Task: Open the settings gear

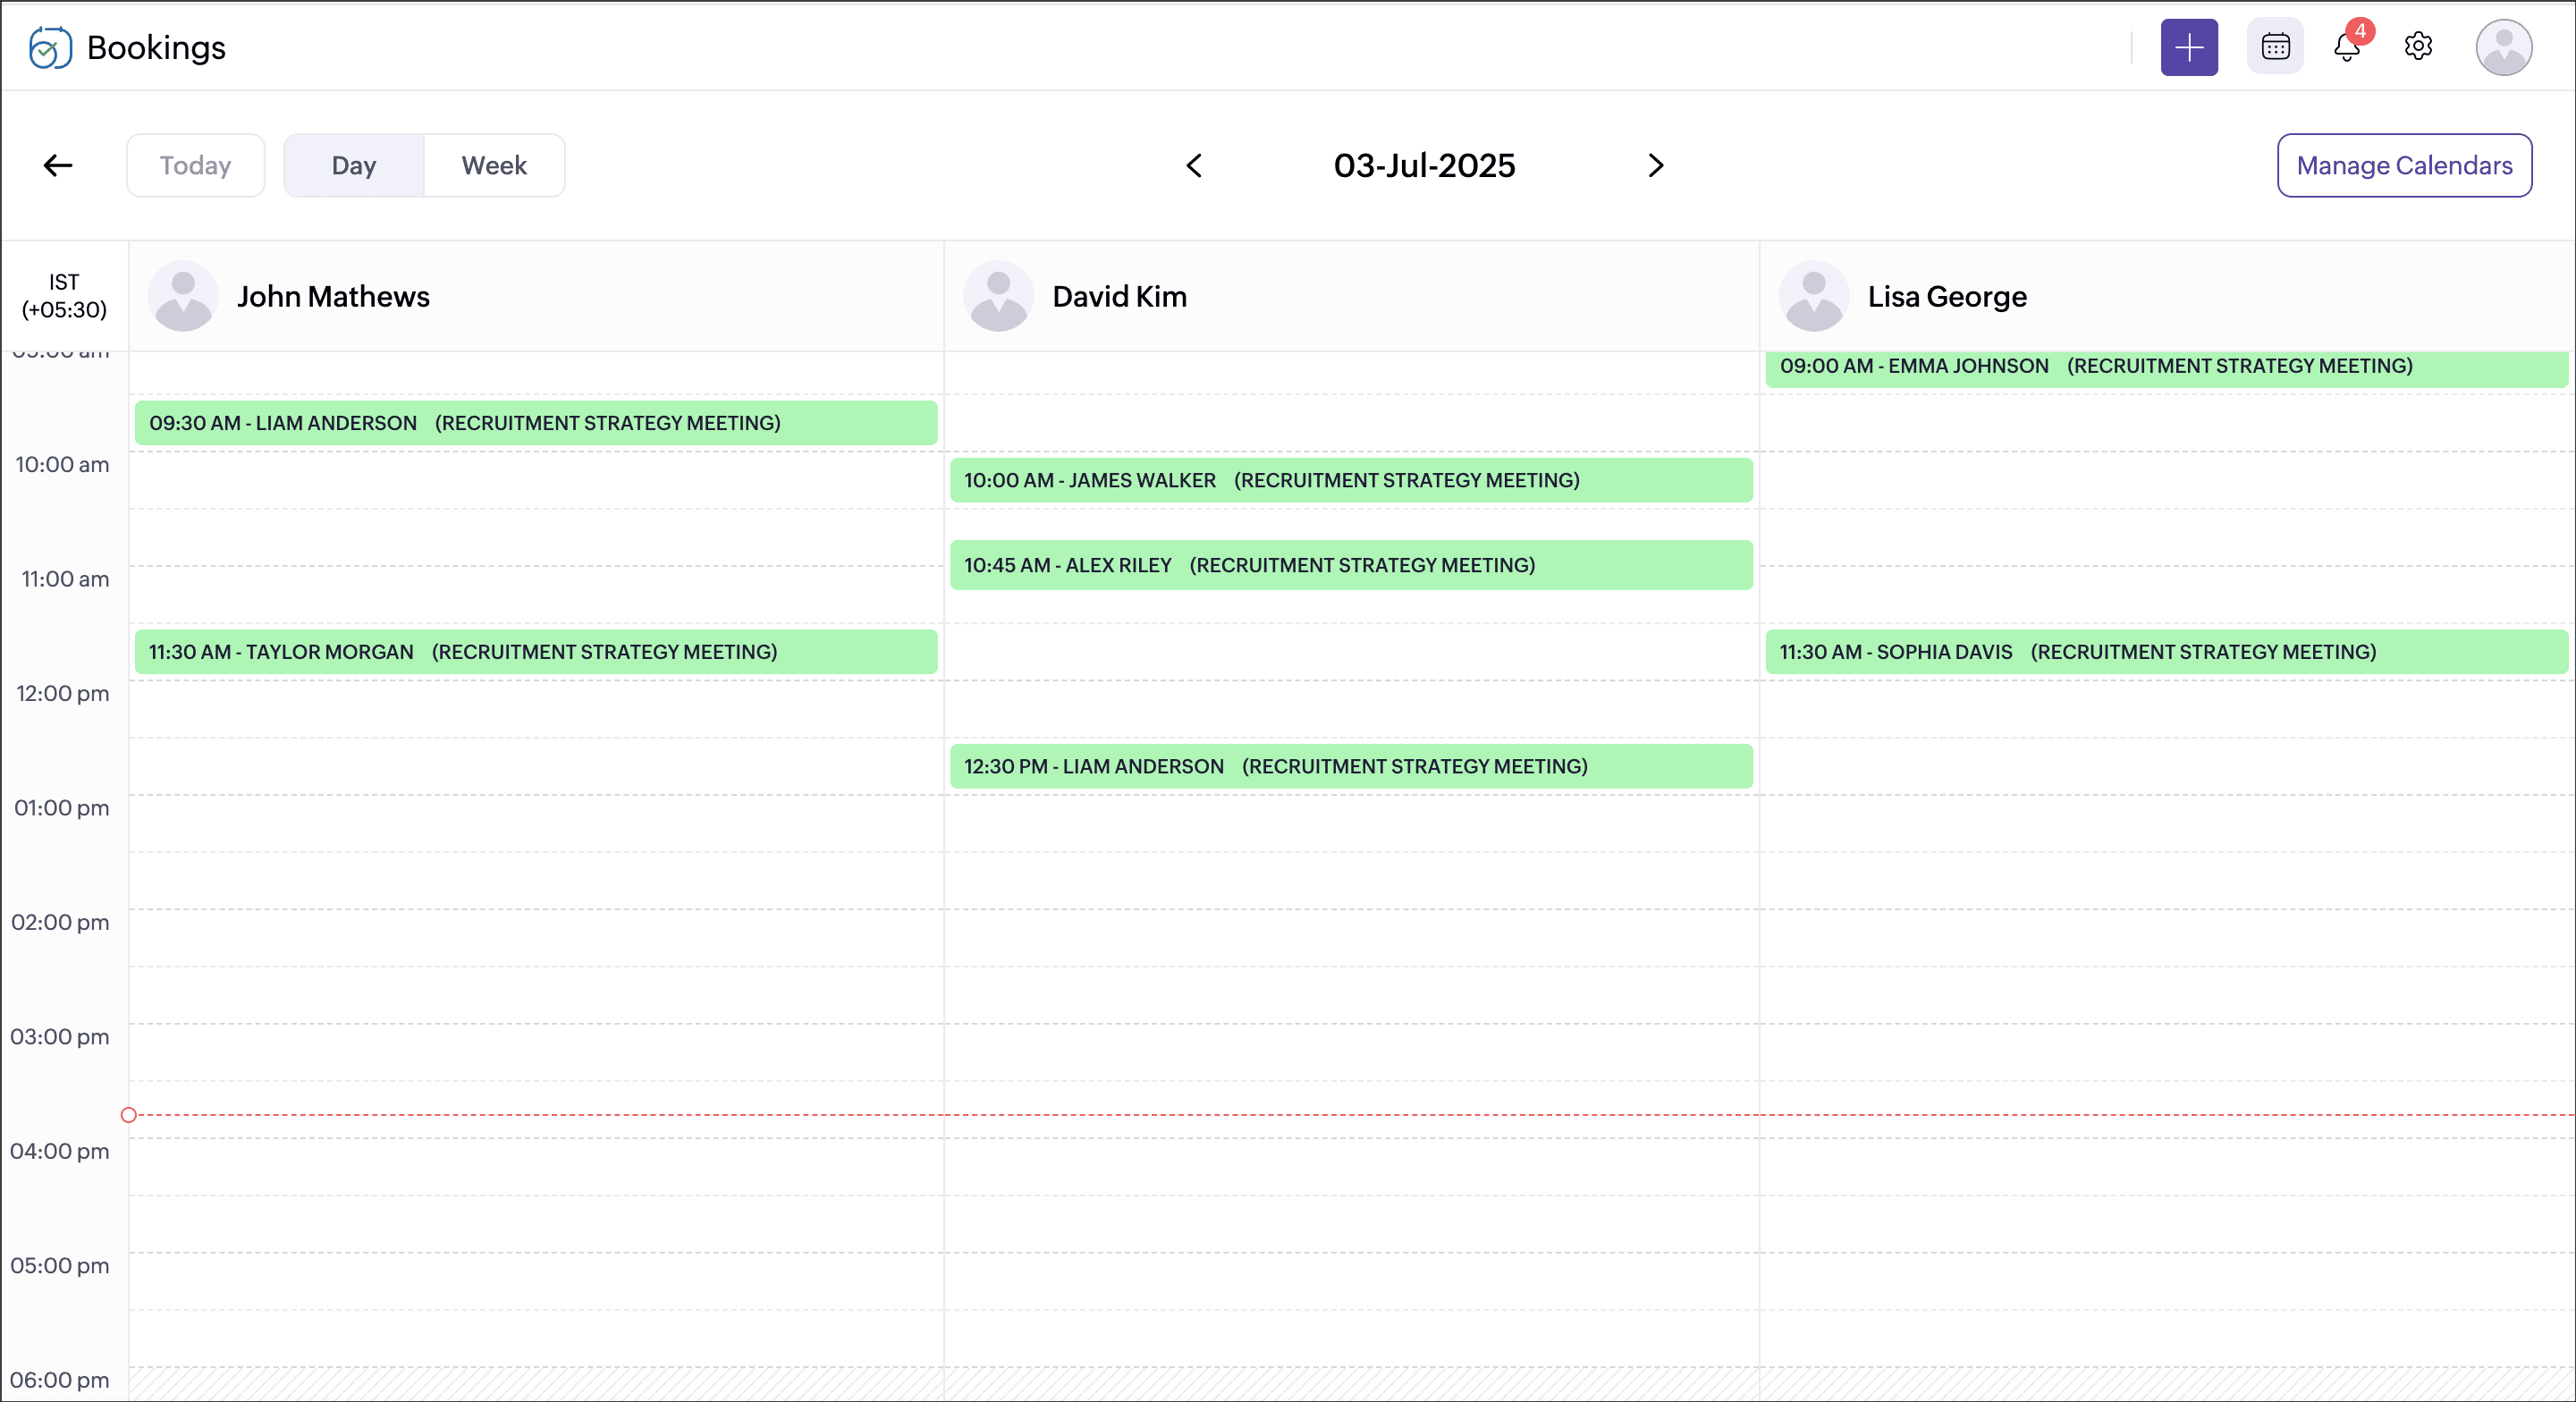Action: [x=2418, y=46]
